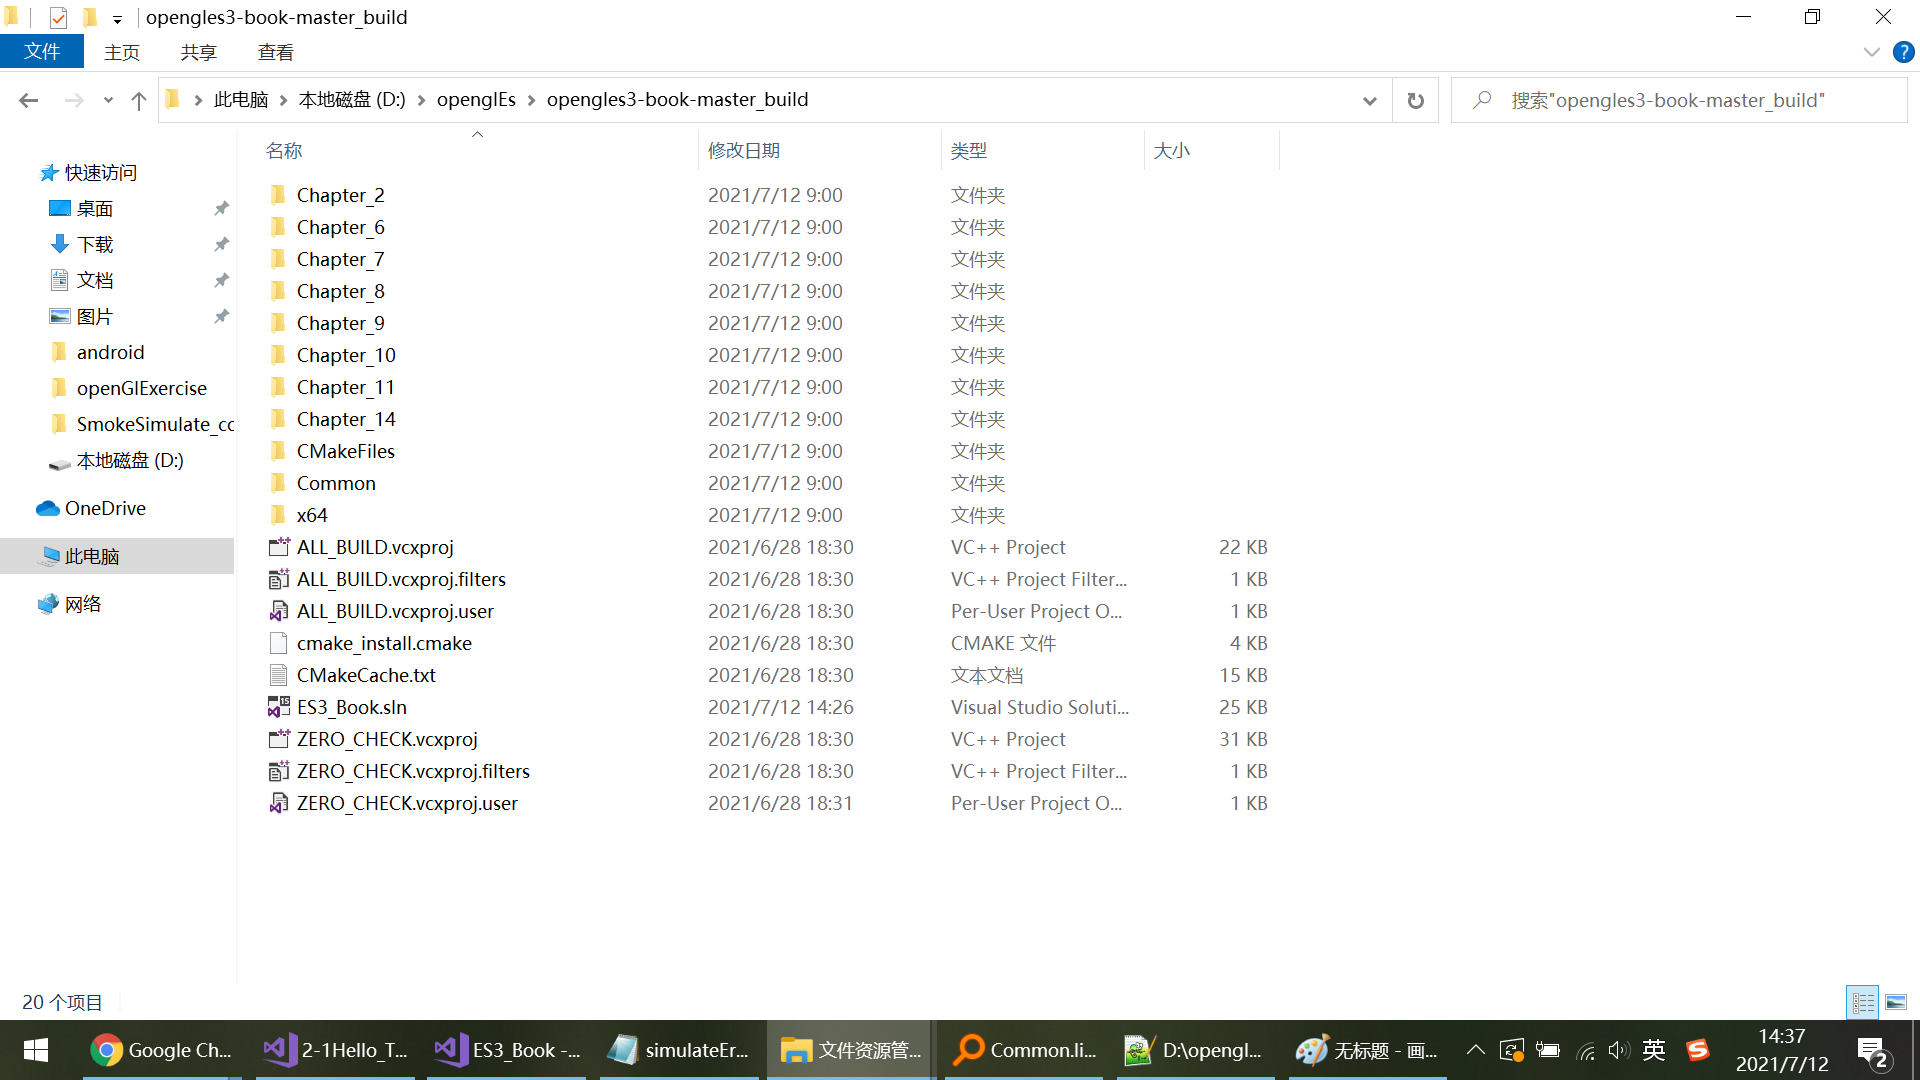Screen dimensions: 1920x1080
Task: Switch to the 查看 ribbon tab
Action: pos(275,52)
